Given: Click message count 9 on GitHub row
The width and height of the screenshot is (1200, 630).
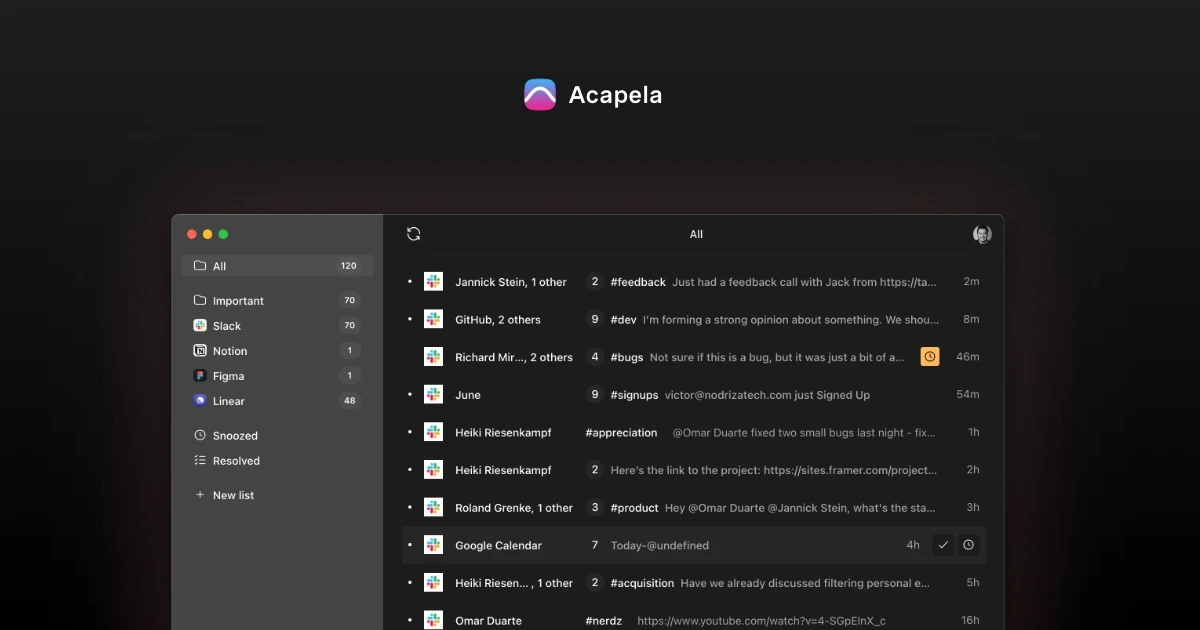Looking at the screenshot, I should [x=595, y=320].
